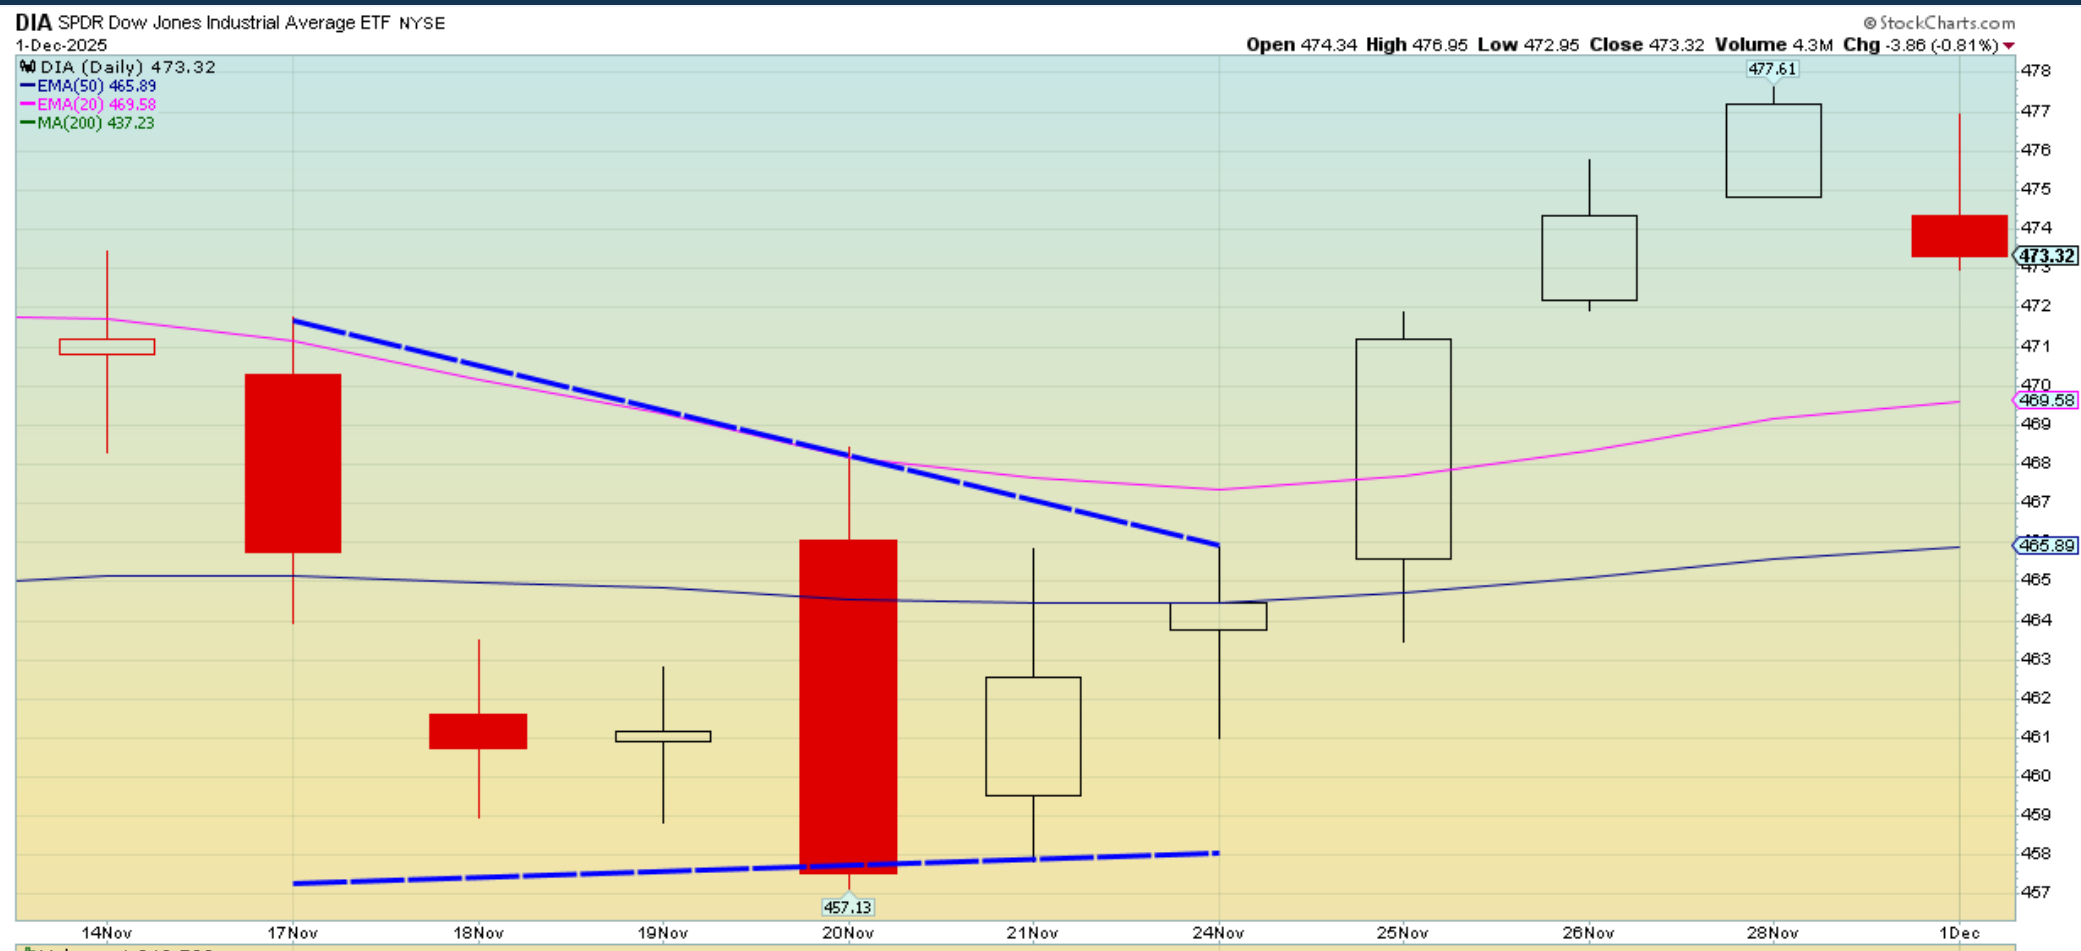Click the red 17Nov candlestick body

pos(293,463)
